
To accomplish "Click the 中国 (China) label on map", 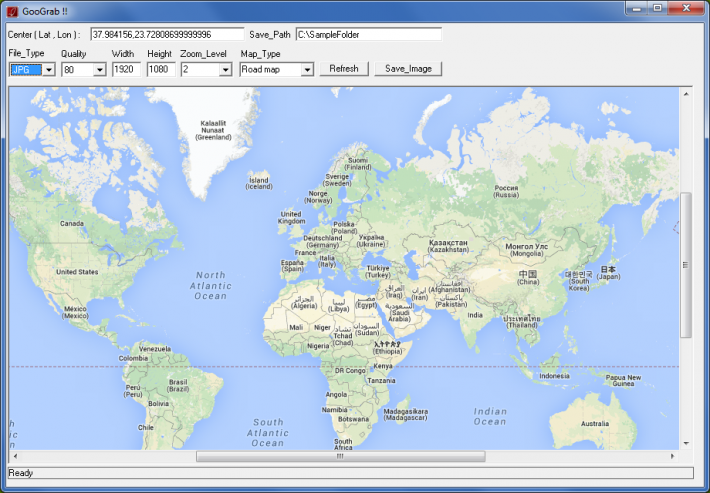I will click(528, 278).
